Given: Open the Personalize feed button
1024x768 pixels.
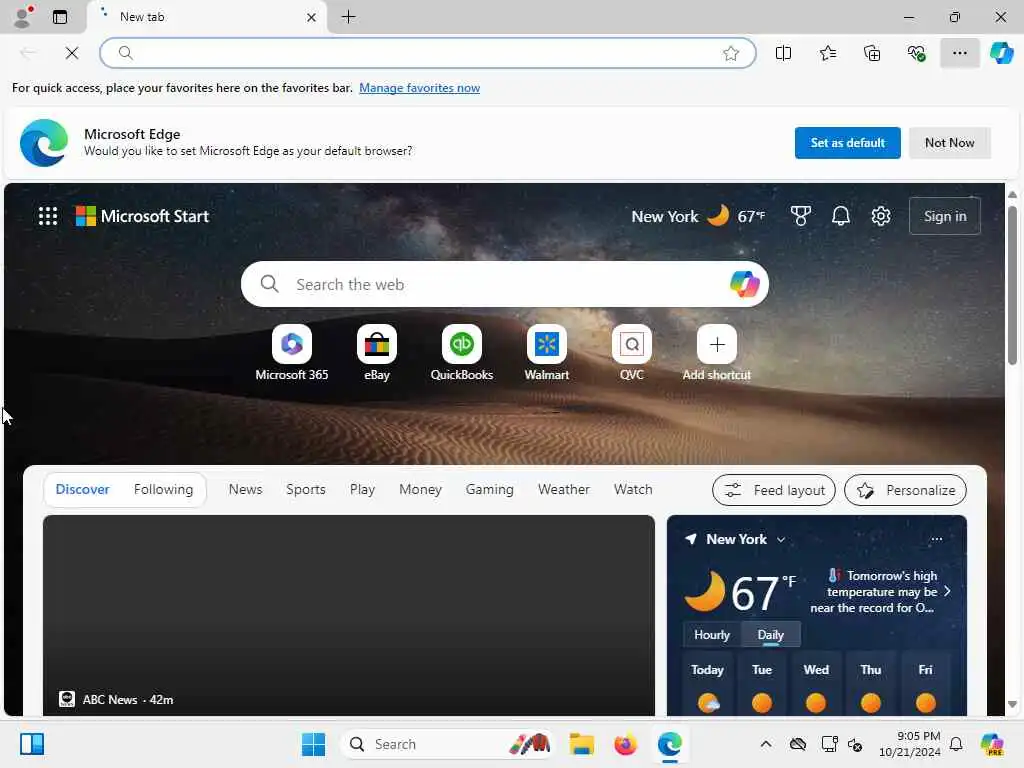Looking at the screenshot, I should [x=905, y=490].
